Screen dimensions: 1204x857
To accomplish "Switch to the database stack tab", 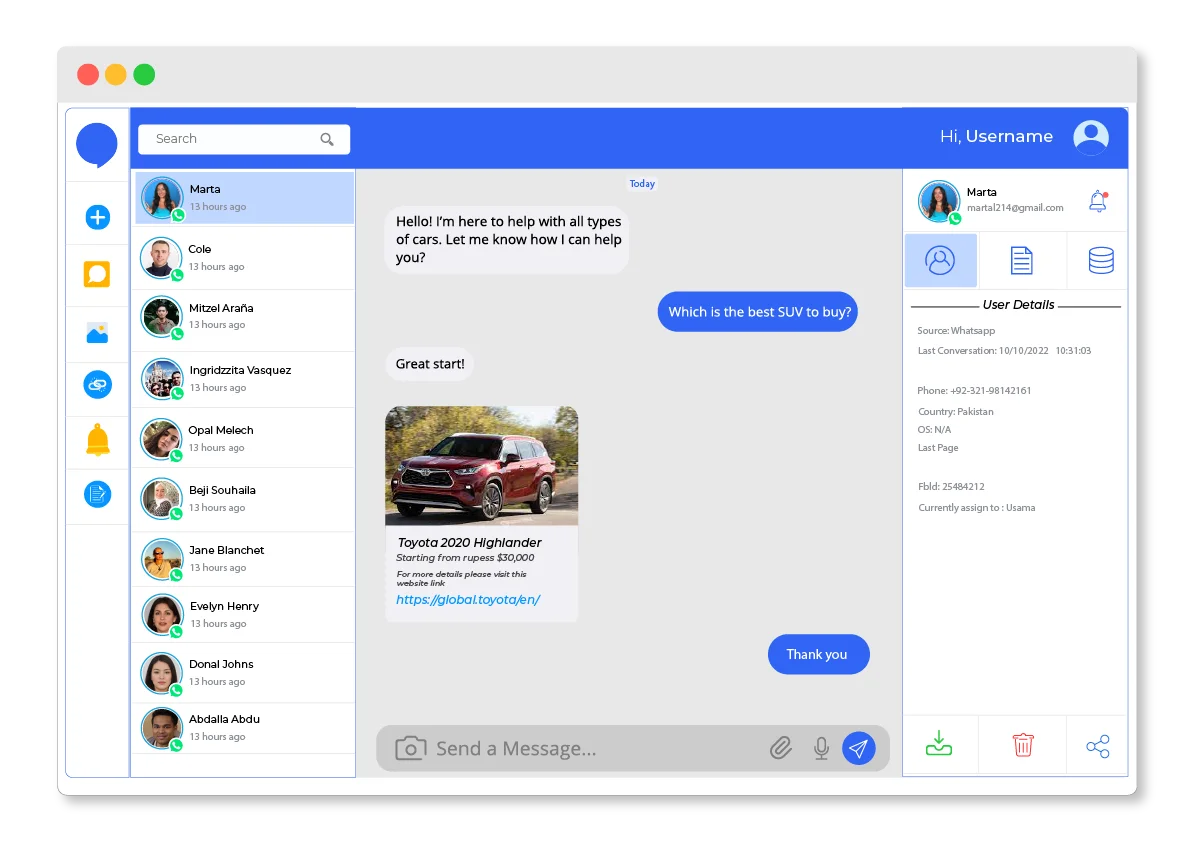I will coord(1100,261).
